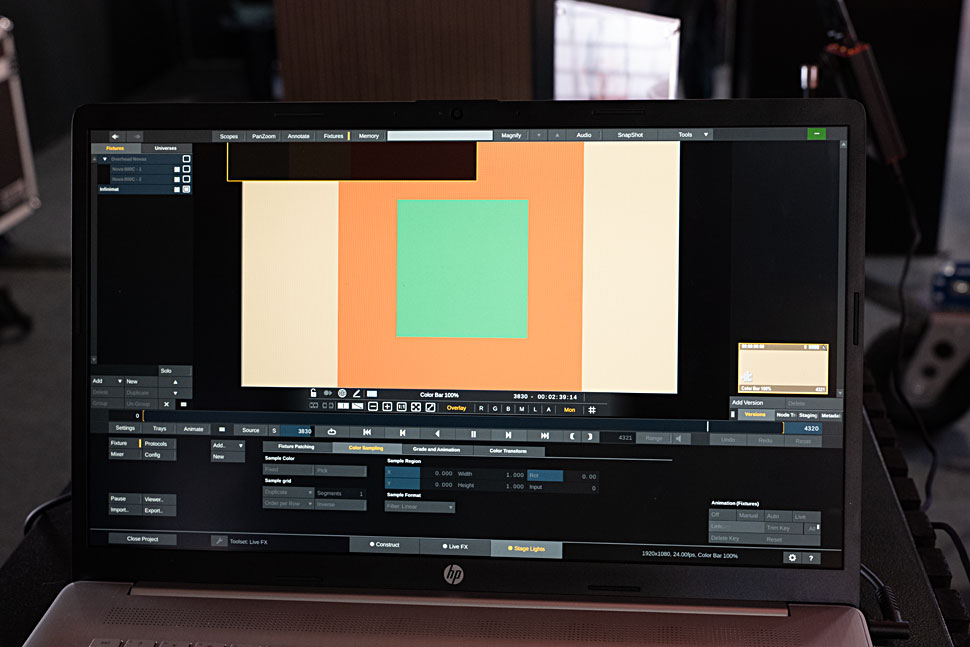Toggle the L luminance view
Screen dimensions: 970x647
[x=535, y=409]
